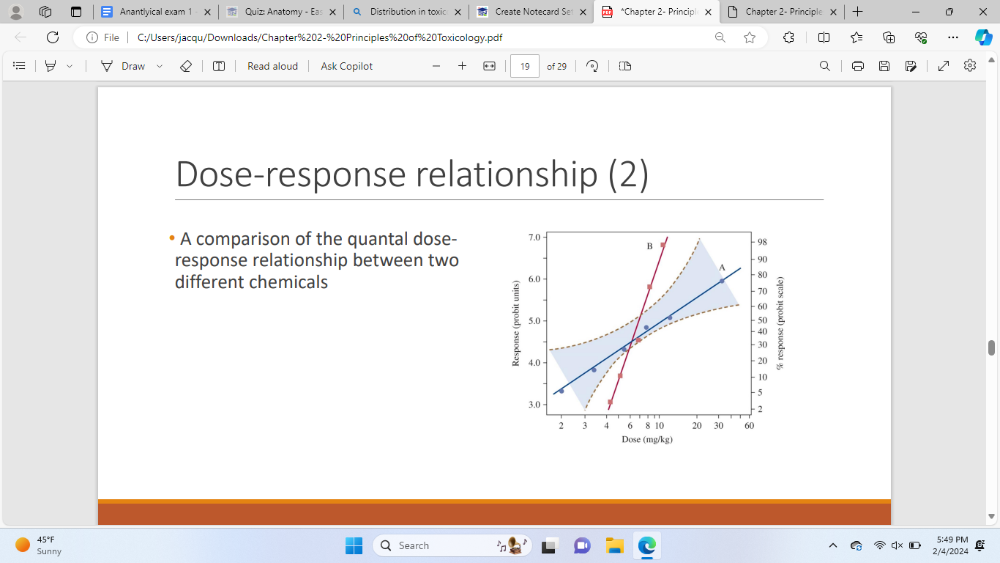Expand the Draw tool options dropdown
Viewport: 1000px width, 563px height.
pyautogui.click(x=159, y=66)
